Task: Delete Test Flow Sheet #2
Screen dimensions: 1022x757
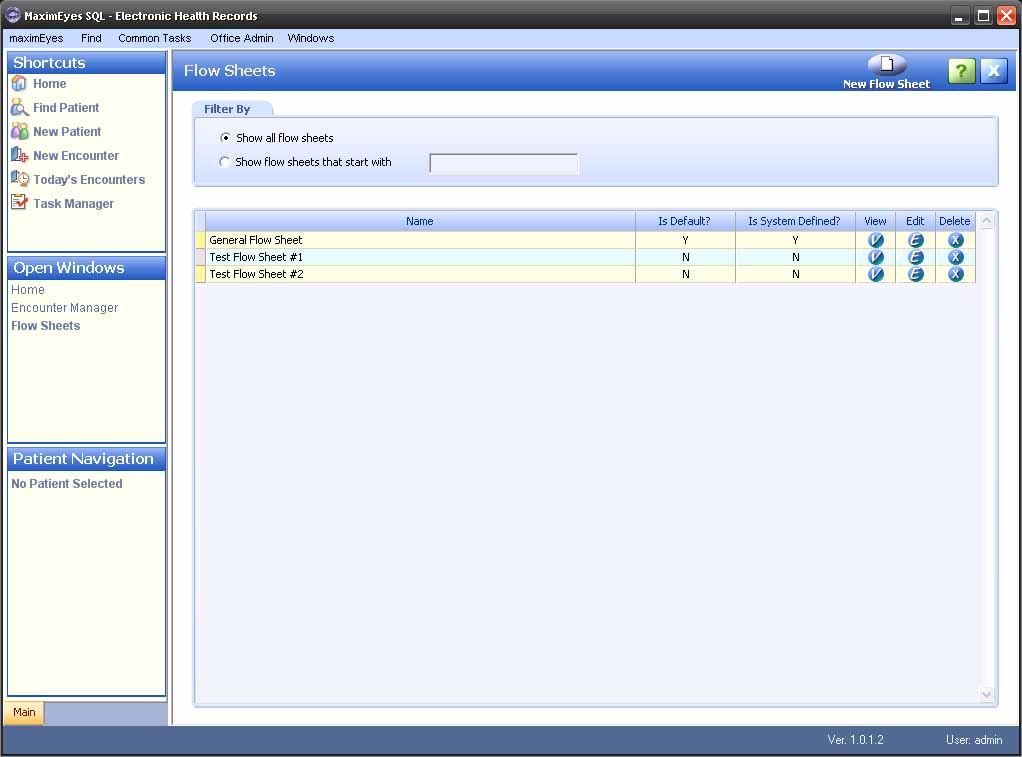Action: tap(956, 274)
